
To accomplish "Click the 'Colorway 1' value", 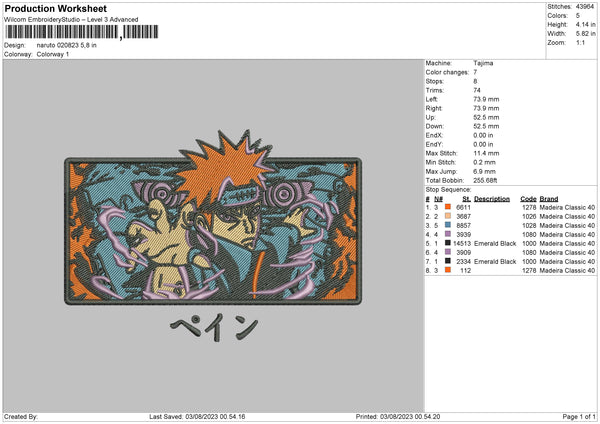I will [x=53, y=54].
